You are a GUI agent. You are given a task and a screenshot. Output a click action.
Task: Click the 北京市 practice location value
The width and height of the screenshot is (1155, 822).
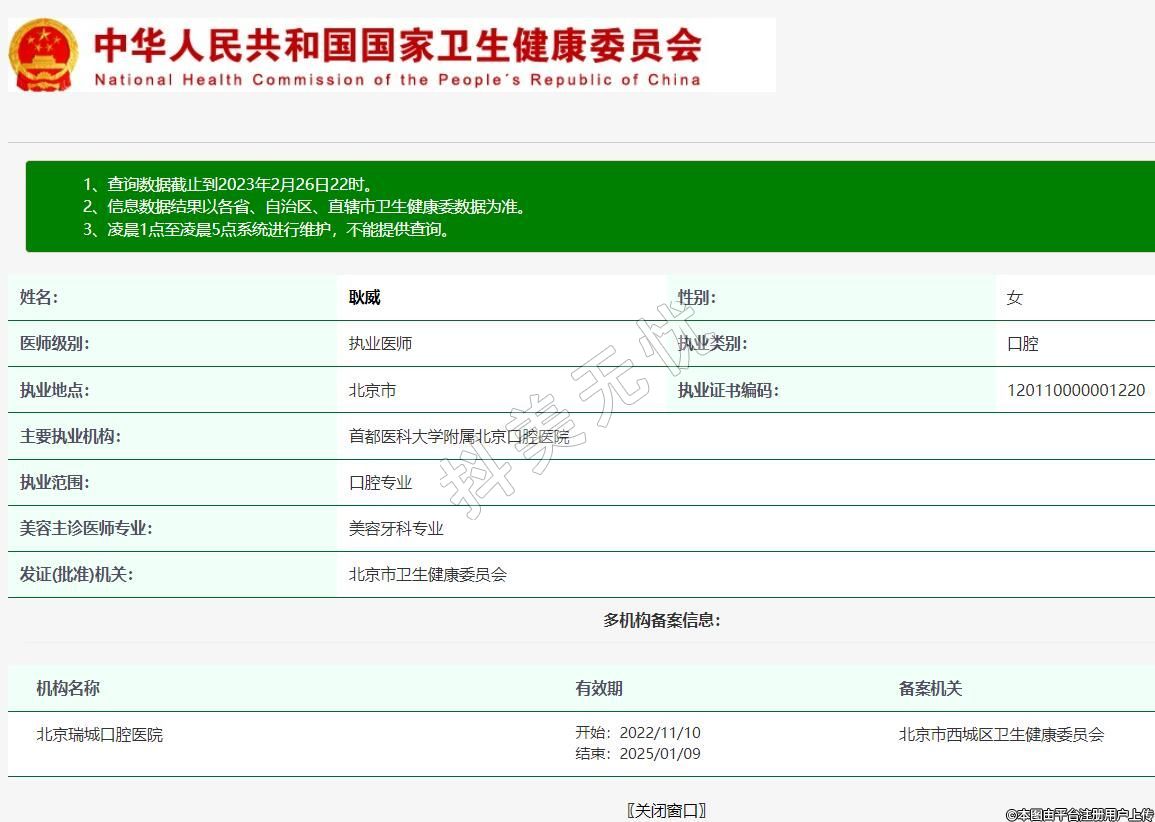click(x=372, y=390)
